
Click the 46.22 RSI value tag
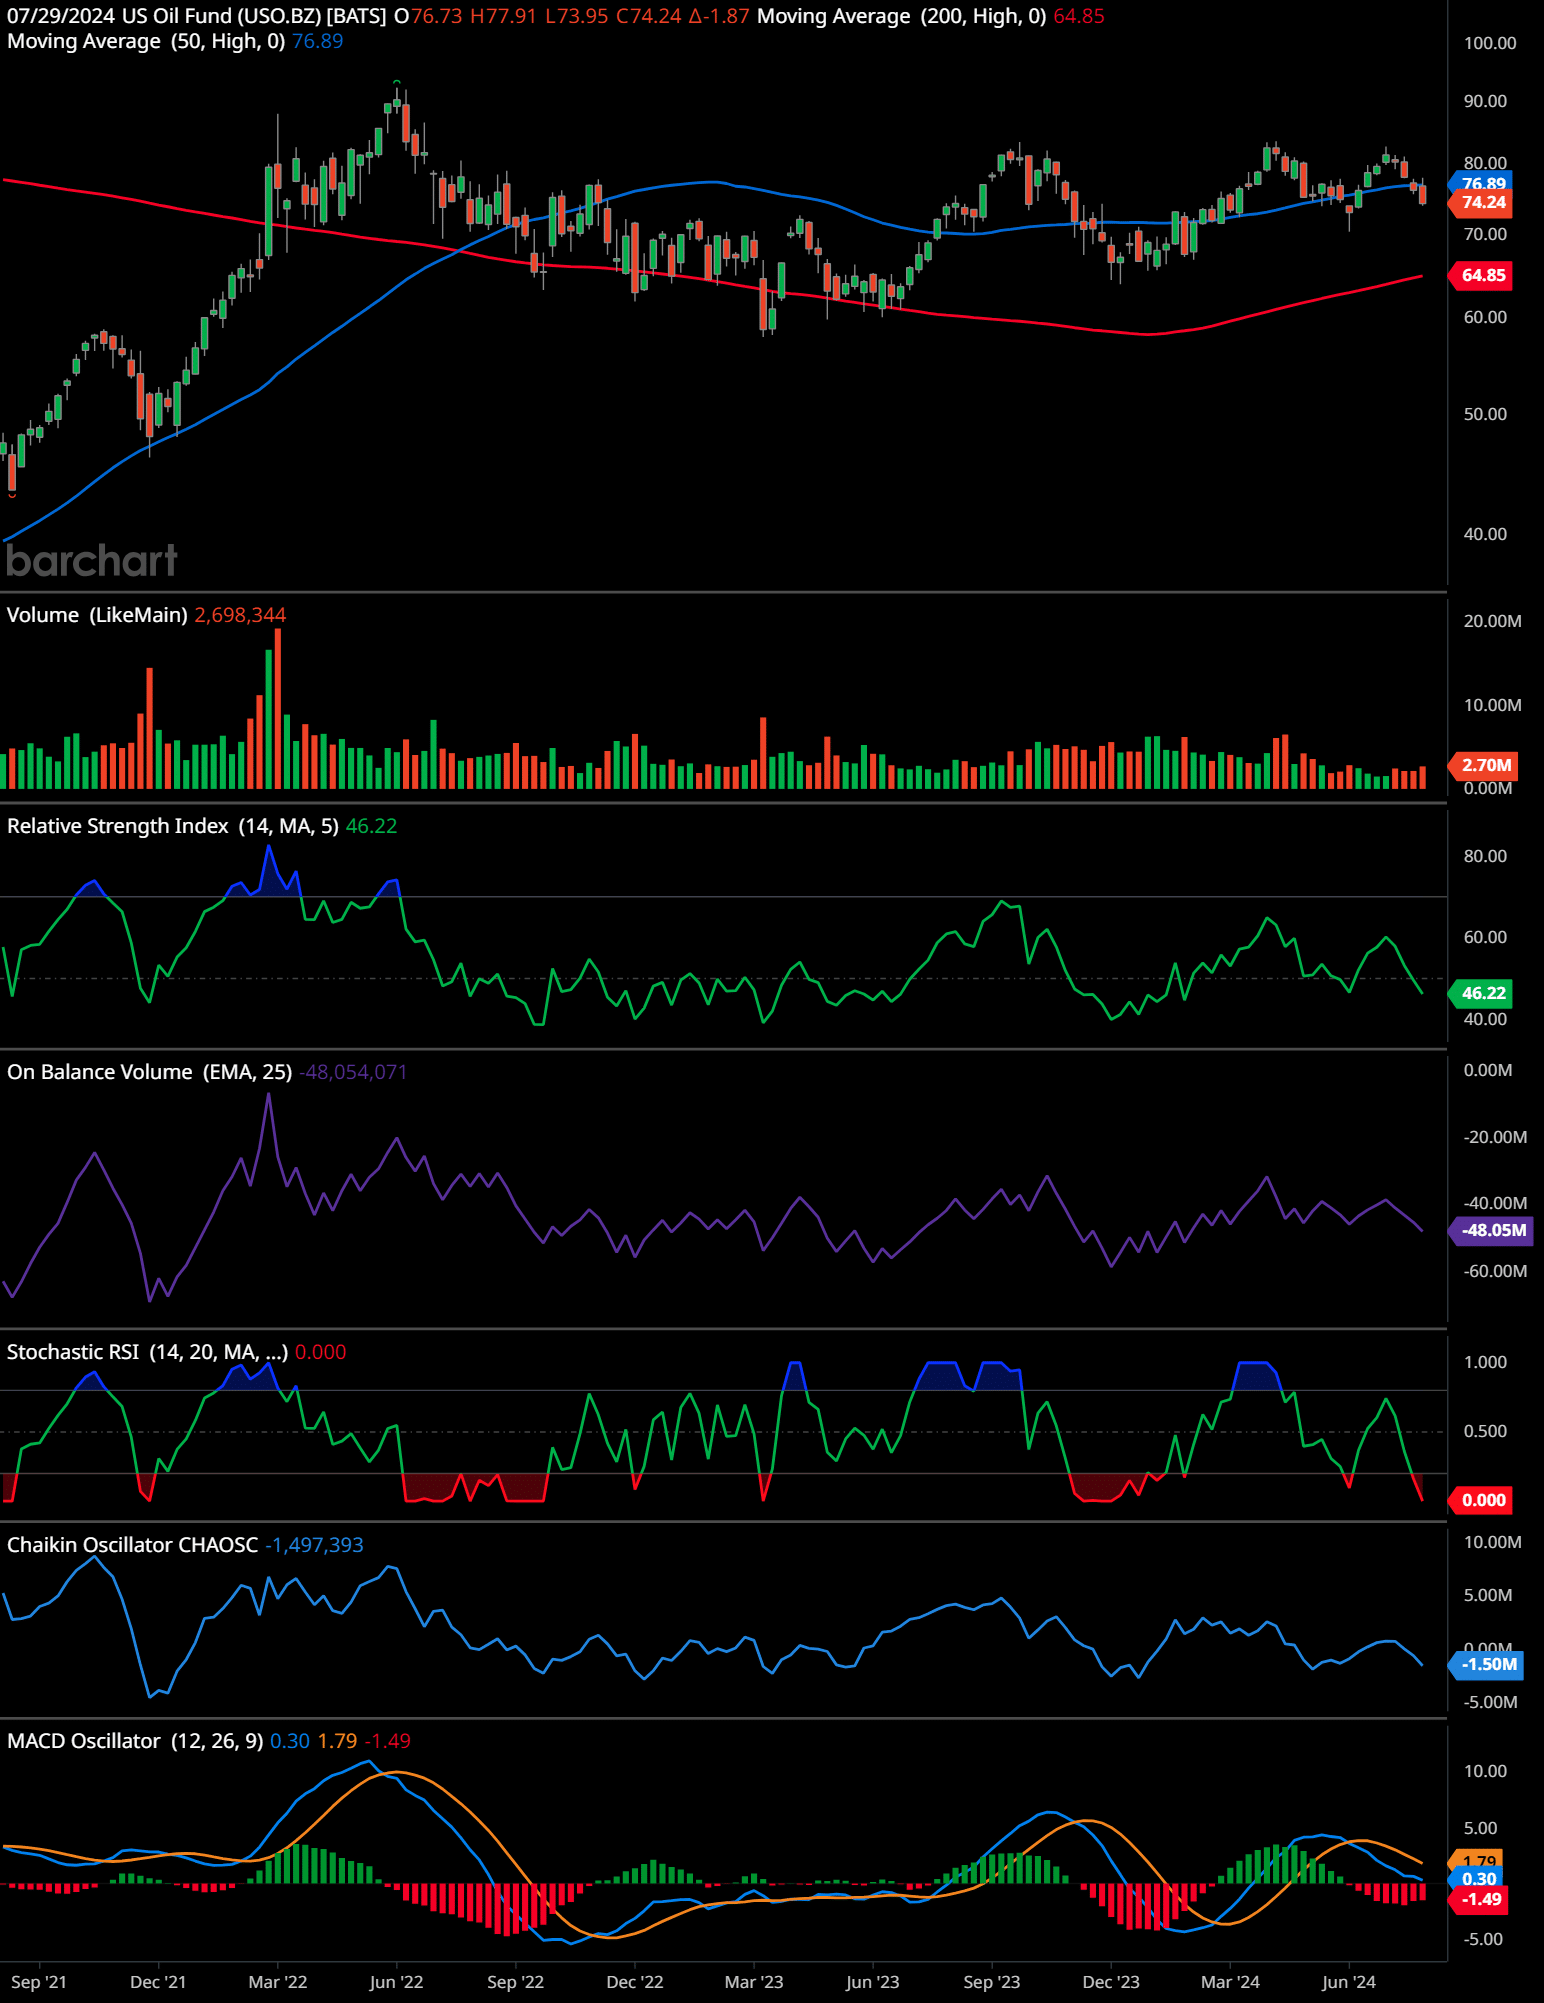[x=1482, y=994]
